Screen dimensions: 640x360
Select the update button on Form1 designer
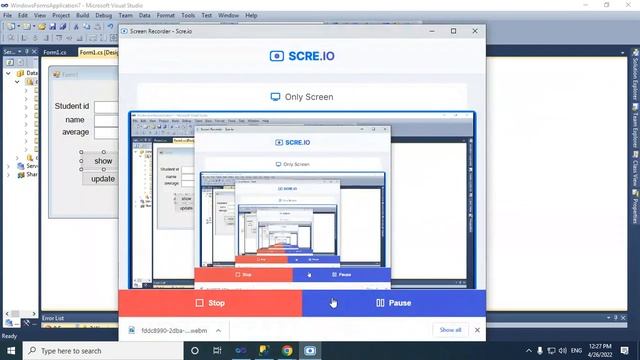point(101,179)
